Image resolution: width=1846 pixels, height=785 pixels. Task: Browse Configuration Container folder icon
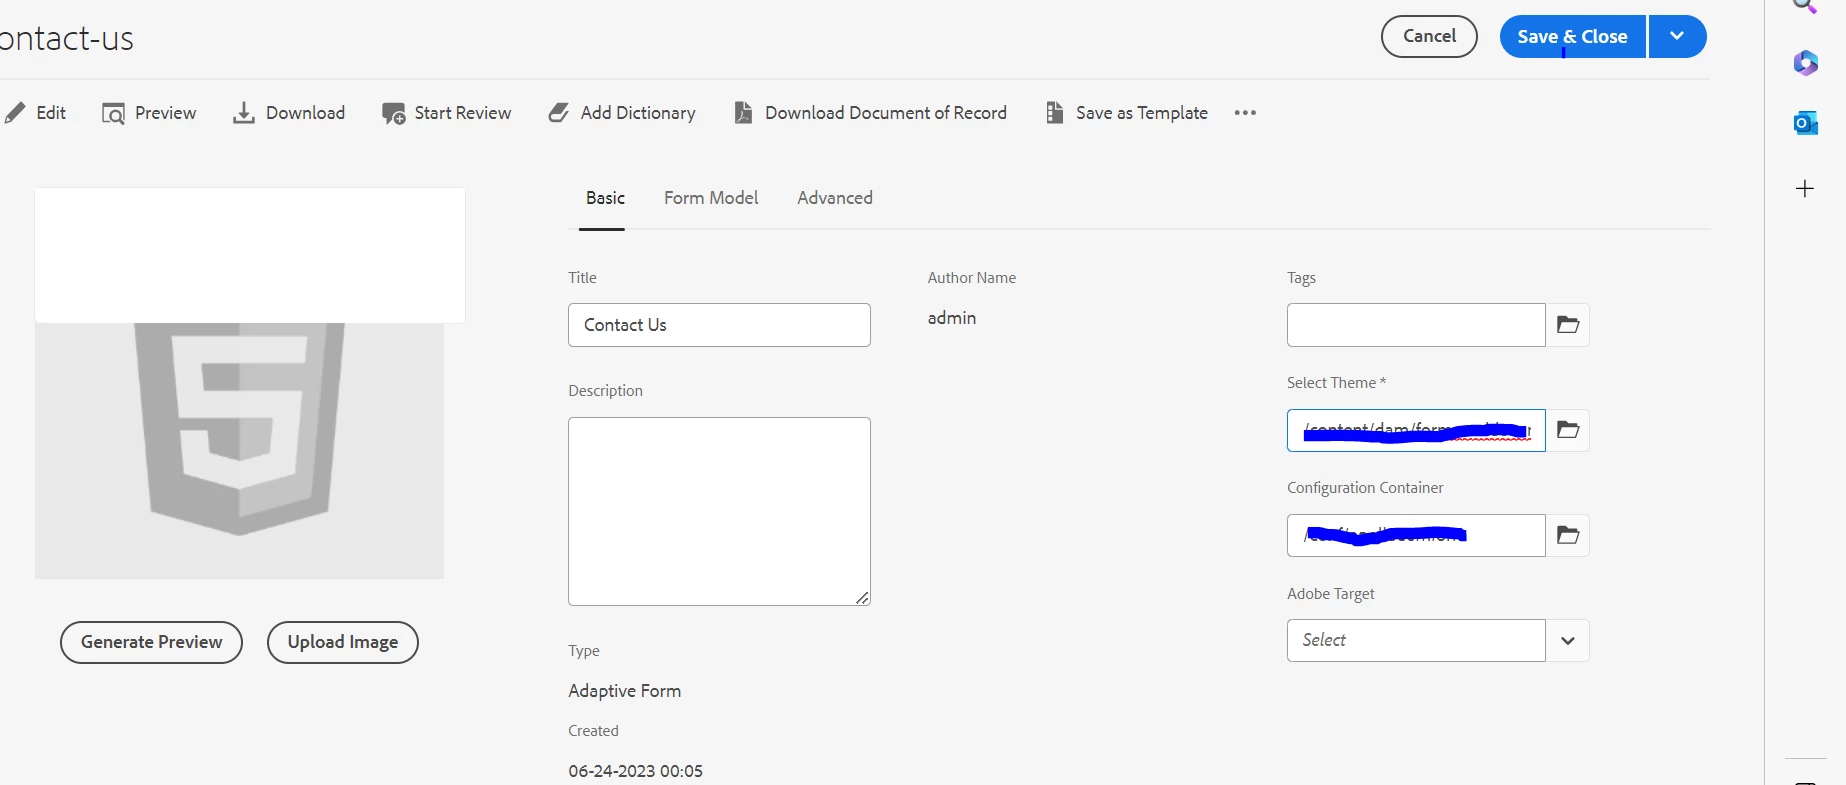1568,536
